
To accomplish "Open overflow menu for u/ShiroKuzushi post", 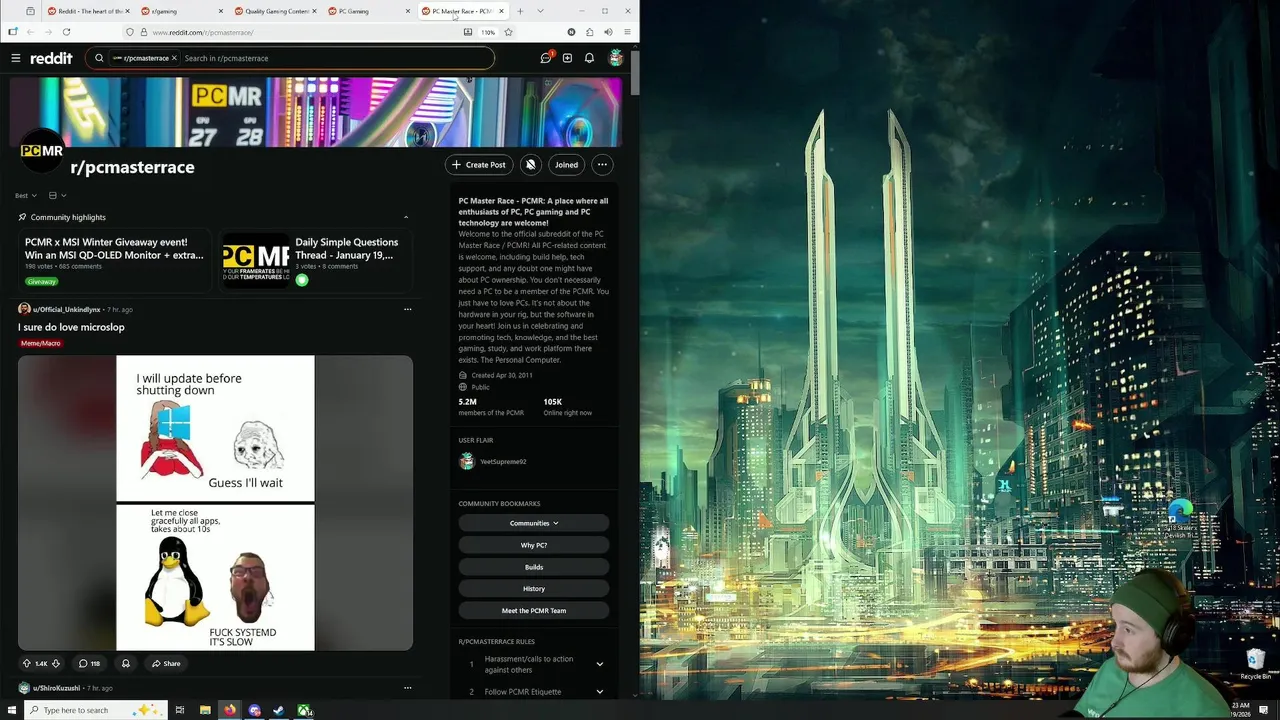I will tap(407, 688).
